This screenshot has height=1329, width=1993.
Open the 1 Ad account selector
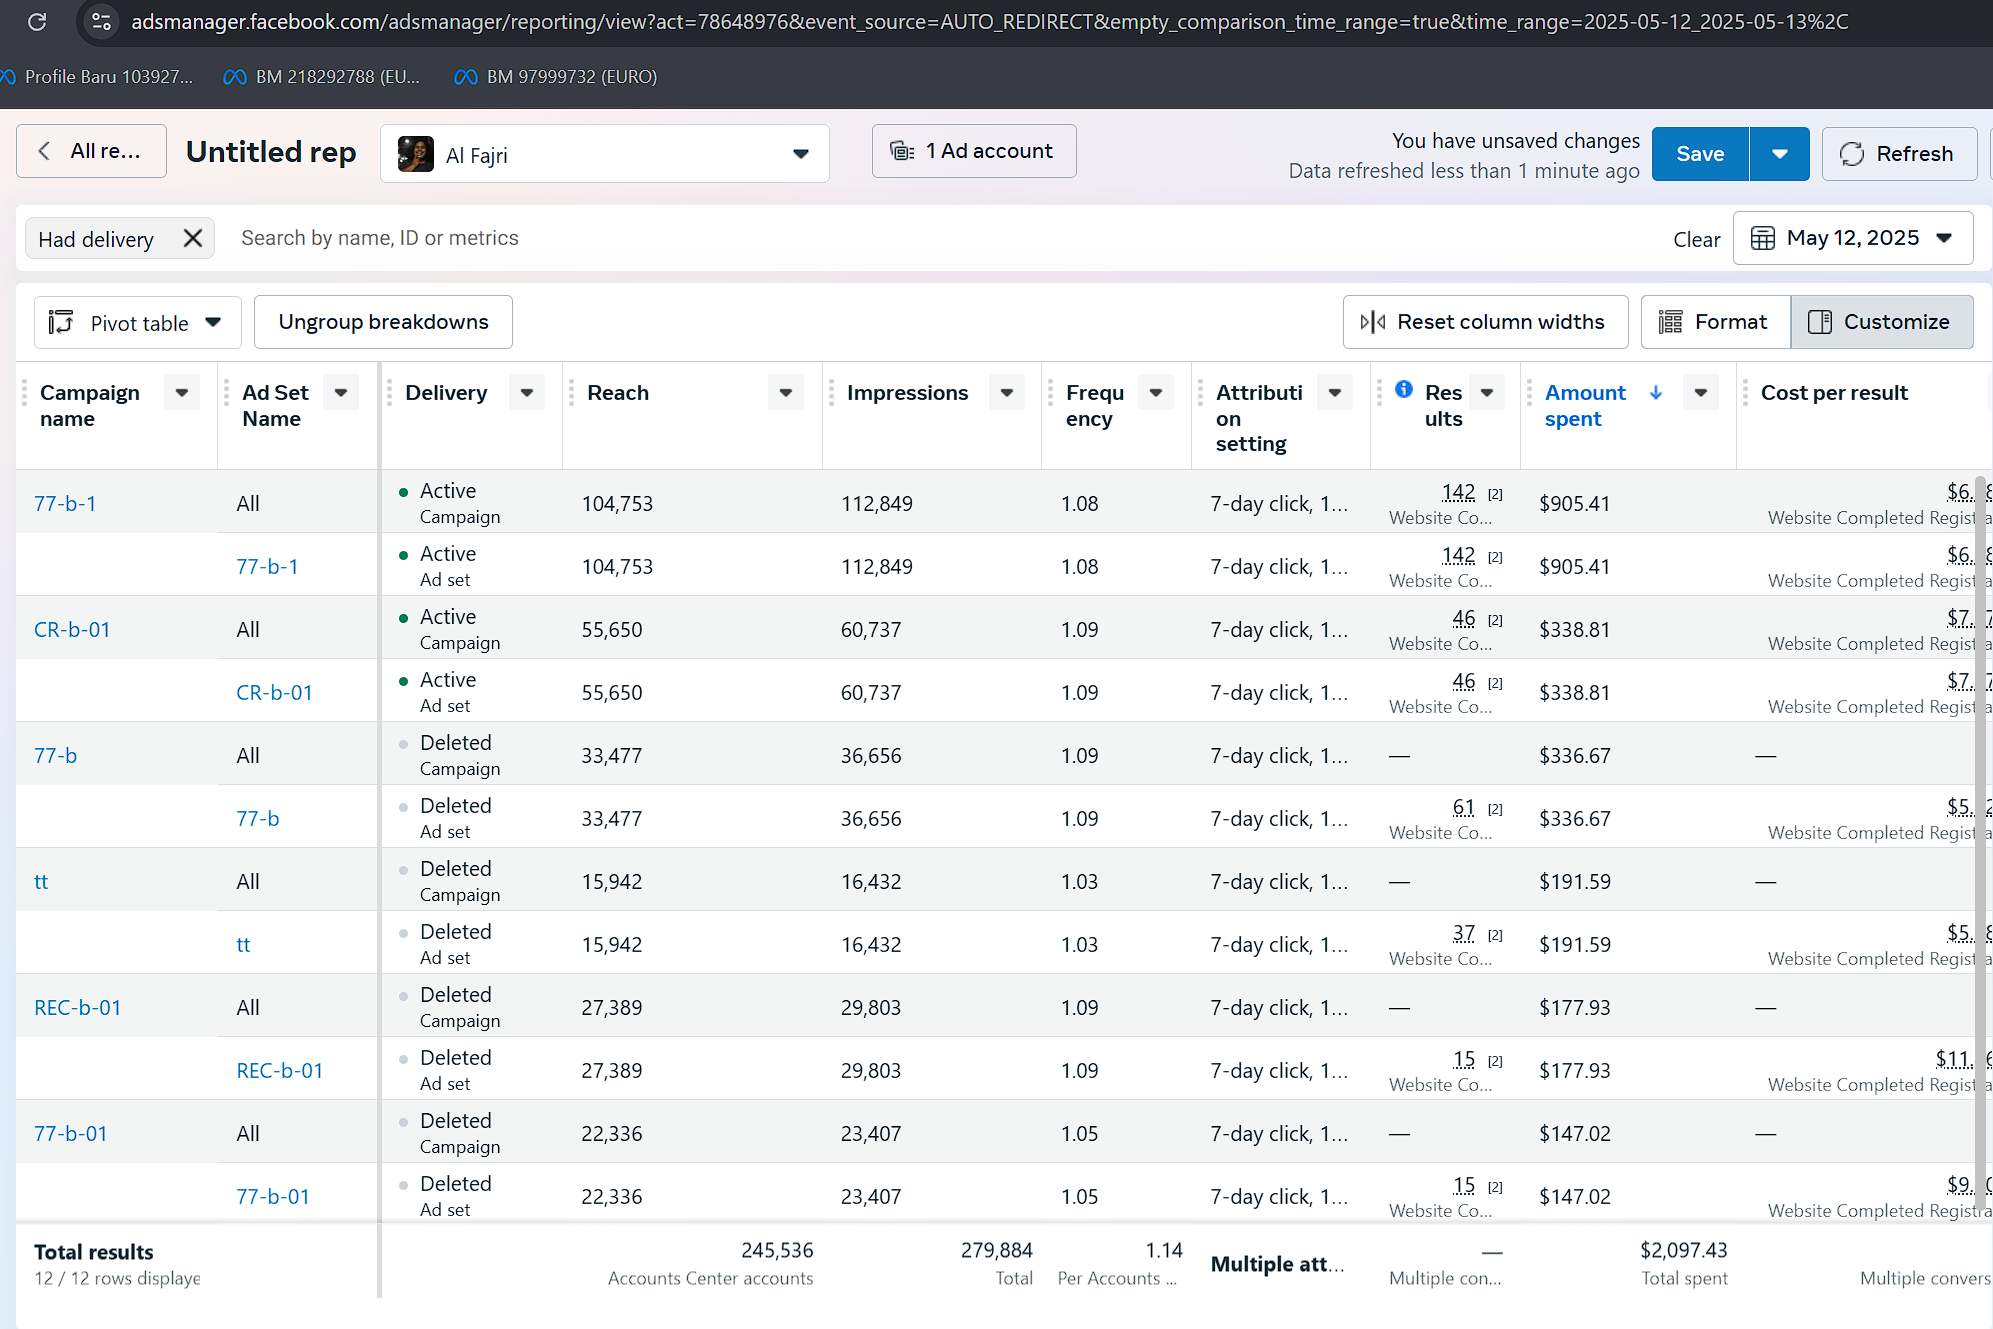pos(973,151)
